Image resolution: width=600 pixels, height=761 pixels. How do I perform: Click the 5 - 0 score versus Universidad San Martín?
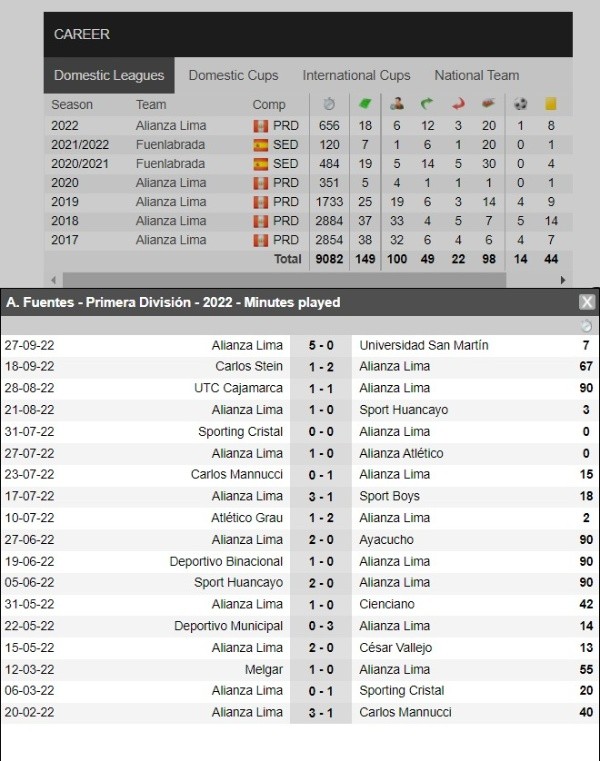point(320,345)
